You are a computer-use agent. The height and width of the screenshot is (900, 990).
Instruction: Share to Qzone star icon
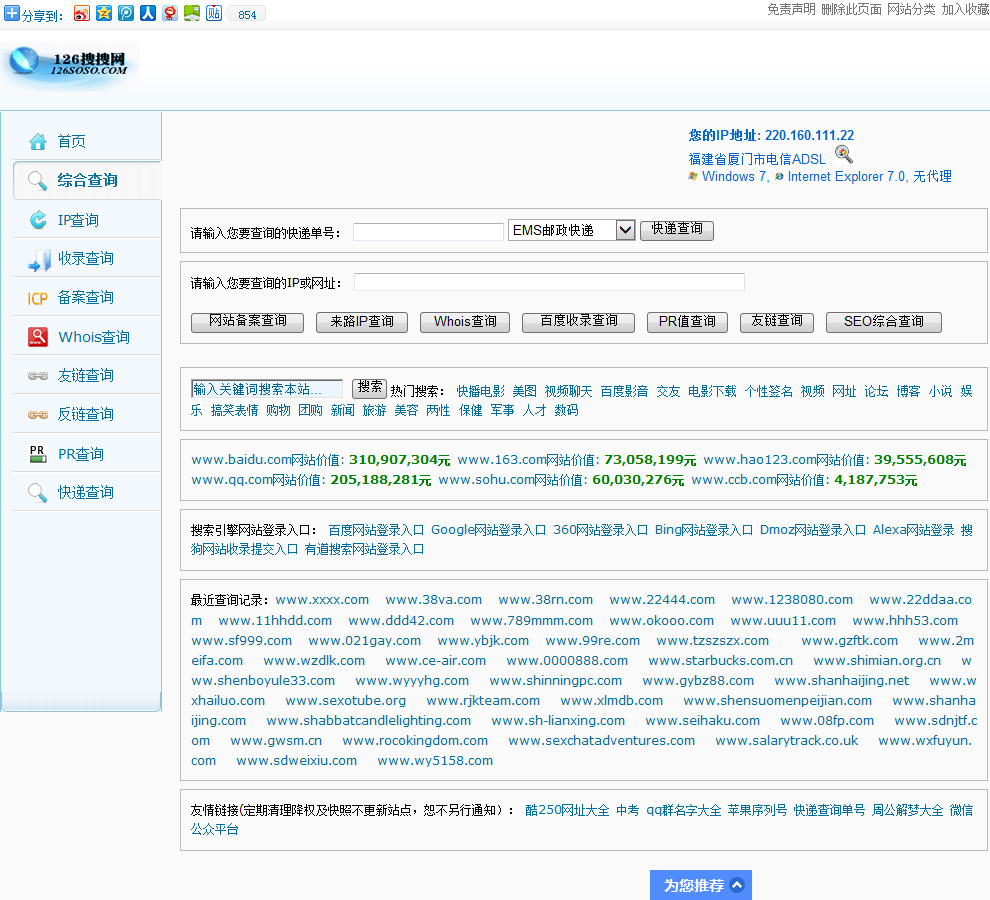pyautogui.click(x=104, y=13)
